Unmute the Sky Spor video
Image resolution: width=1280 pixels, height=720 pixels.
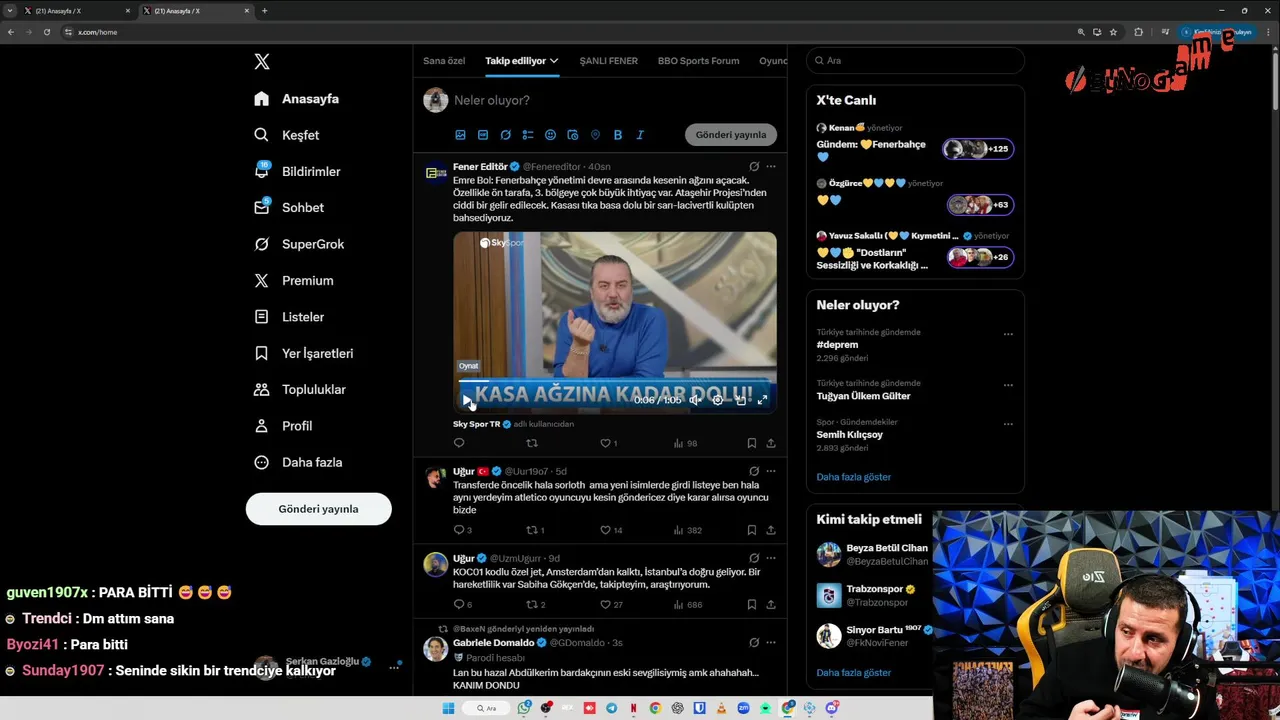pyautogui.click(x=695, y=400)
